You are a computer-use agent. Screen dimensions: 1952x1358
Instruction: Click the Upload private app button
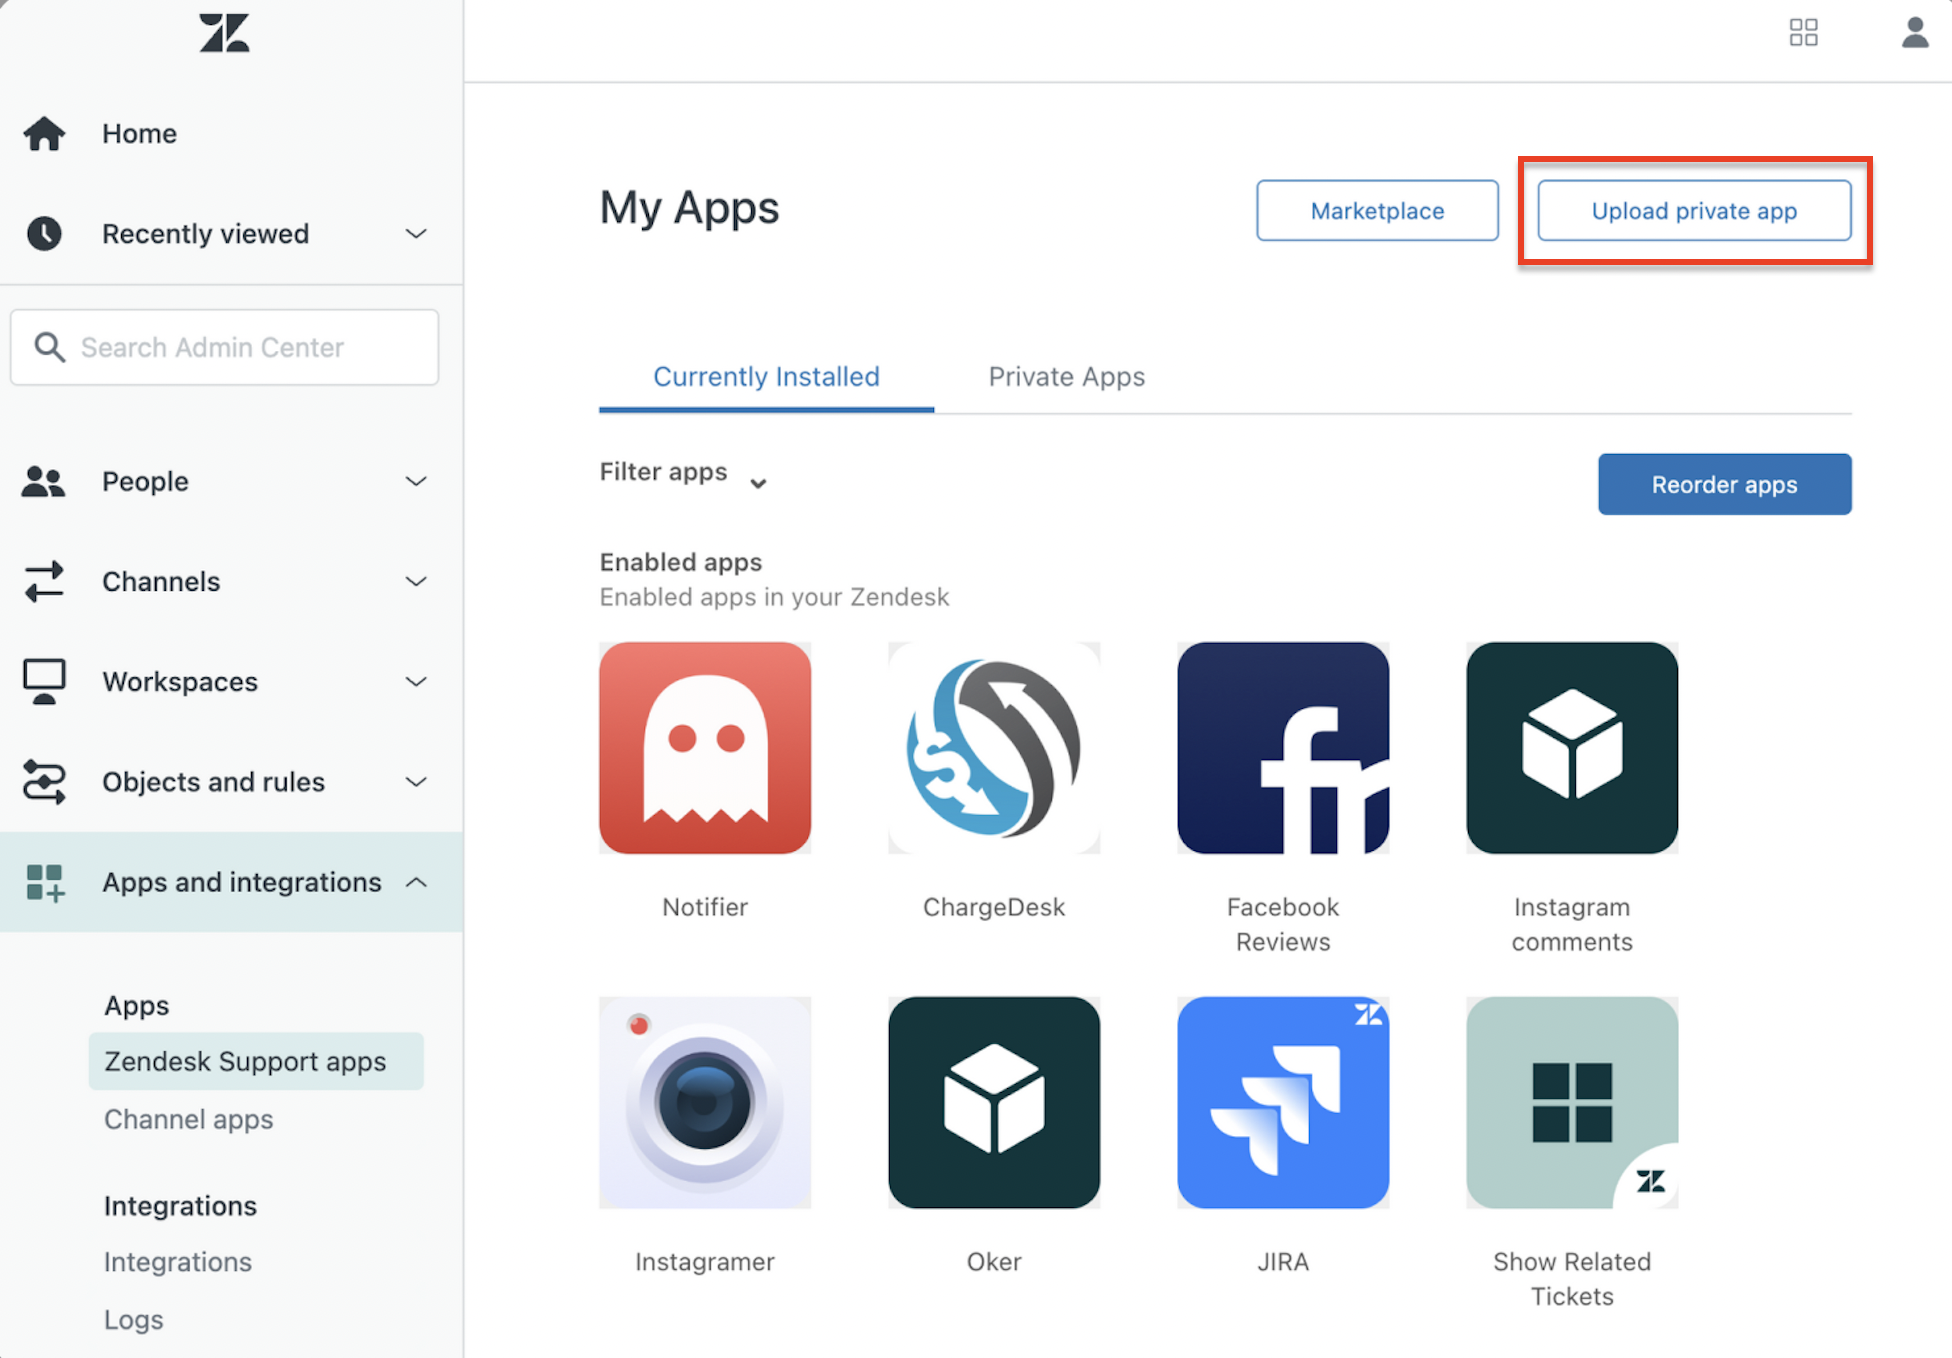coord(1694,210)
